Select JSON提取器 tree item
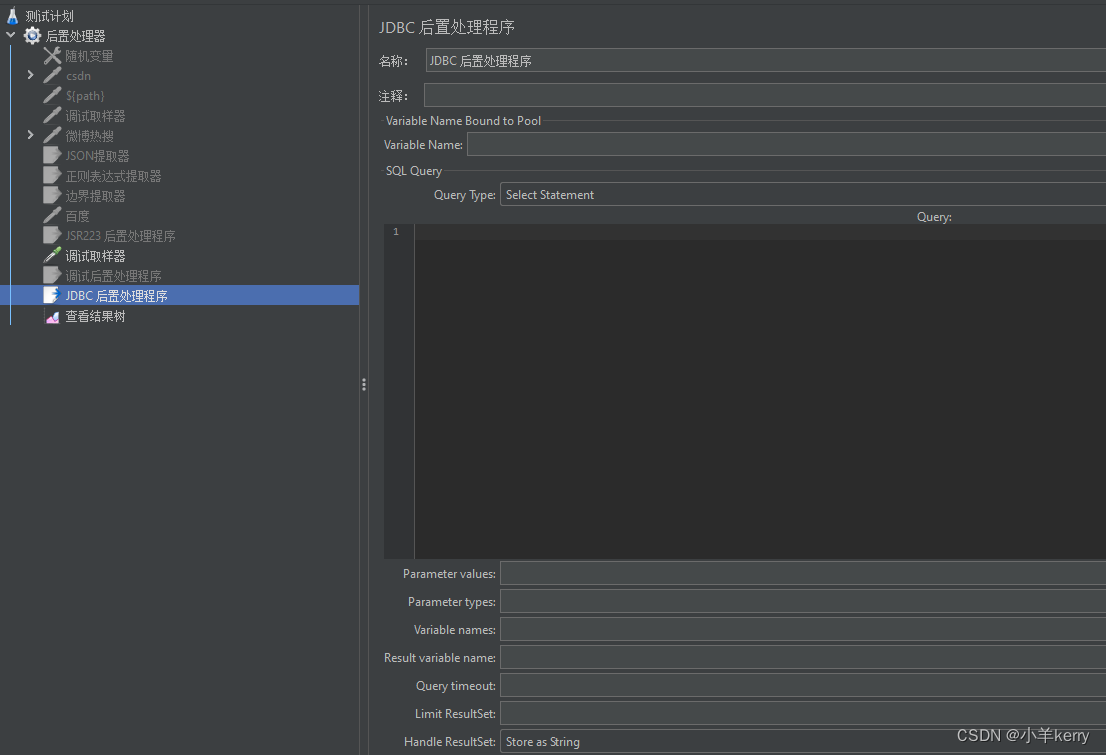Screen dimensions: 1106x755 (97, 156)
